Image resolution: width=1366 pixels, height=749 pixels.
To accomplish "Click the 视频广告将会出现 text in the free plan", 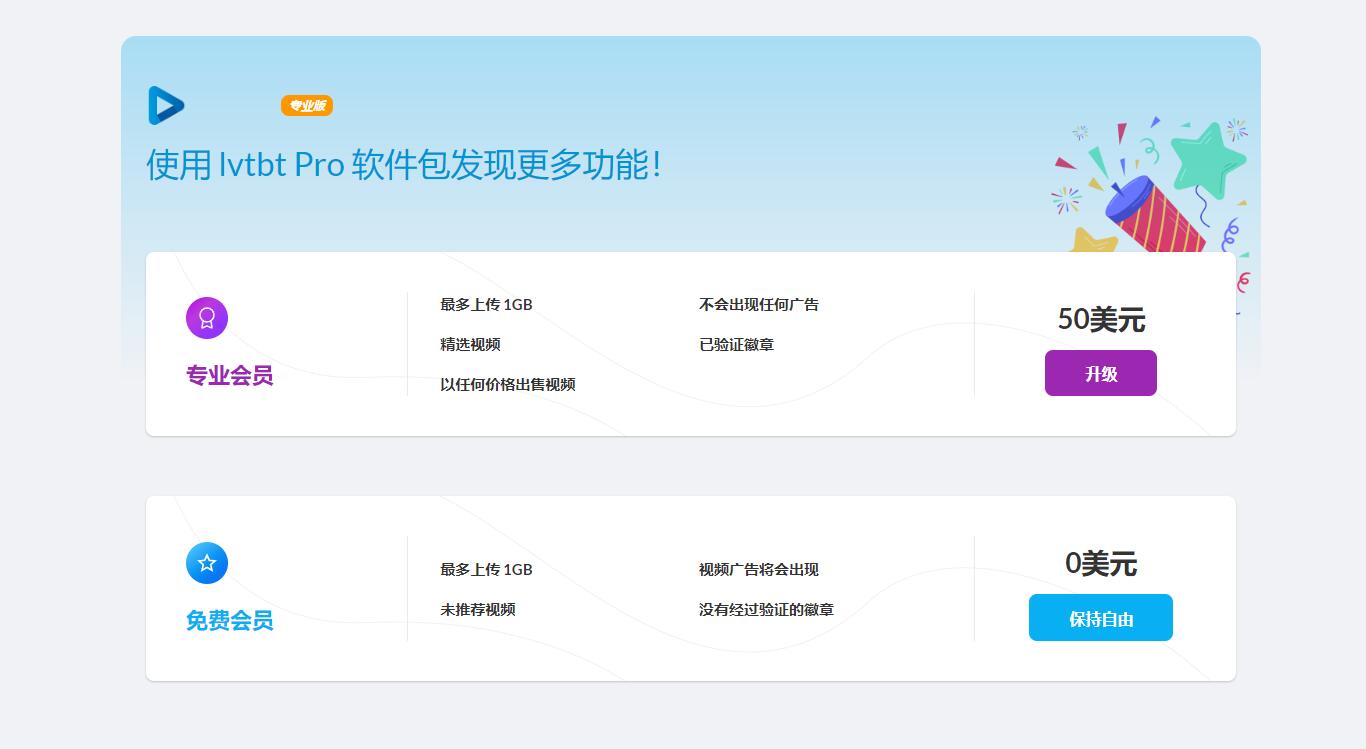I will [x=759, y=570].
